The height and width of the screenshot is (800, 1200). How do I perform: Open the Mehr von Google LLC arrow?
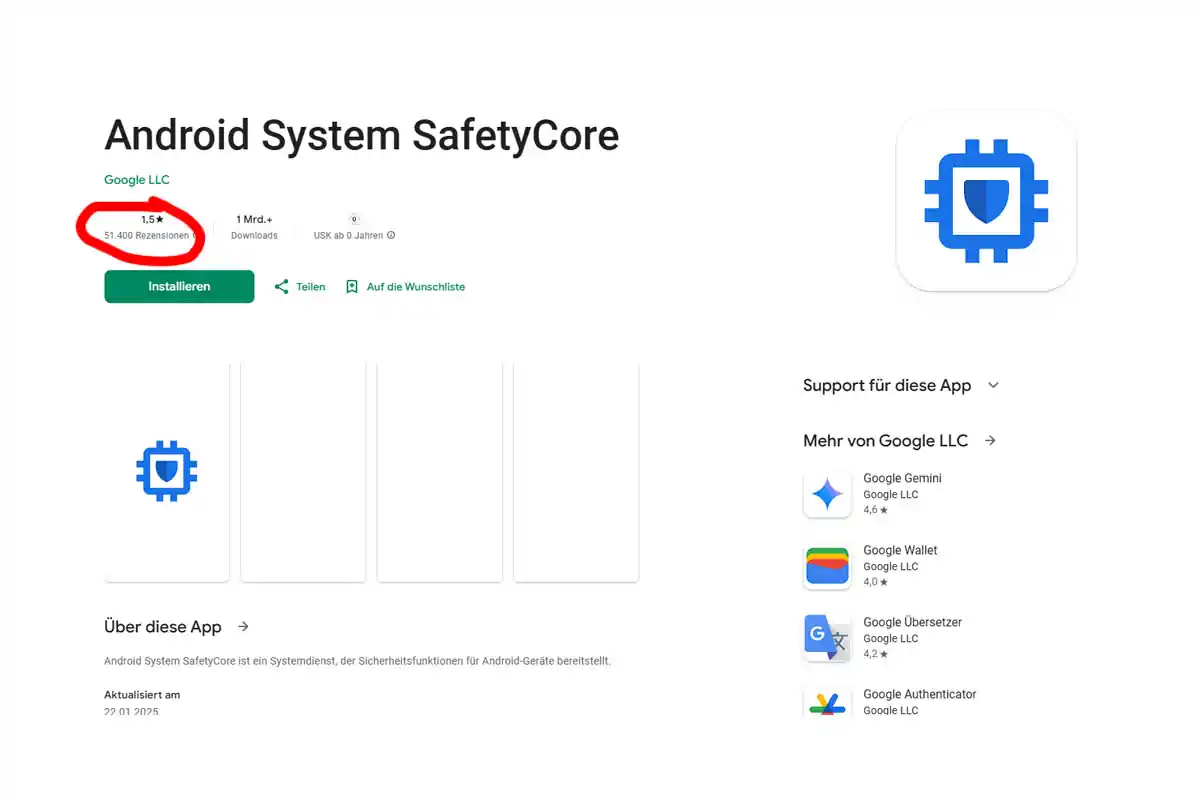989,440
